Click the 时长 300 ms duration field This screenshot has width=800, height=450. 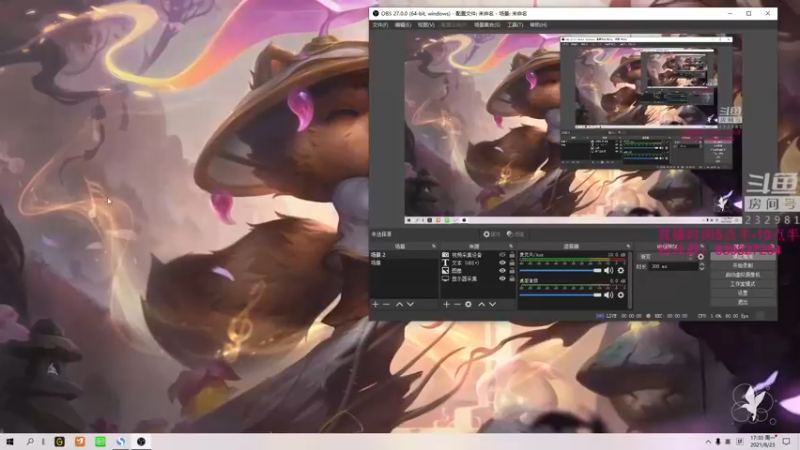pos(673,266)
